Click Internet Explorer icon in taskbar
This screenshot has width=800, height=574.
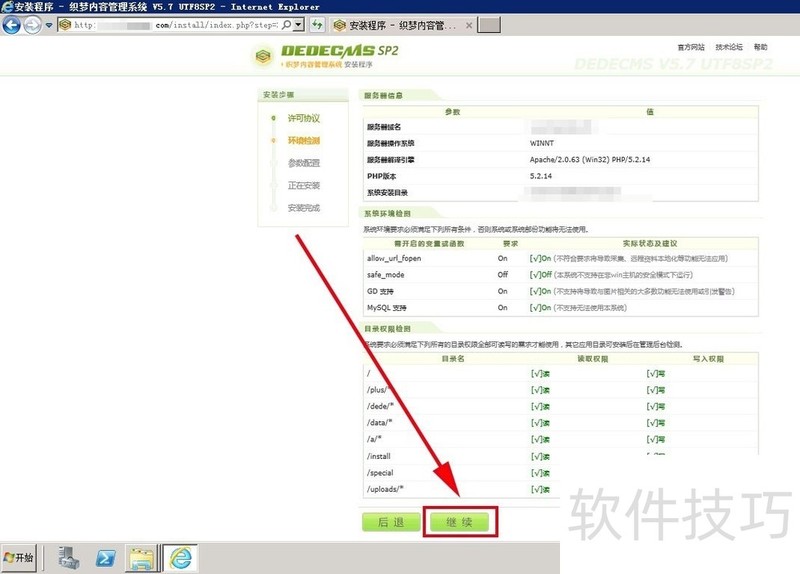click(180, 558)
